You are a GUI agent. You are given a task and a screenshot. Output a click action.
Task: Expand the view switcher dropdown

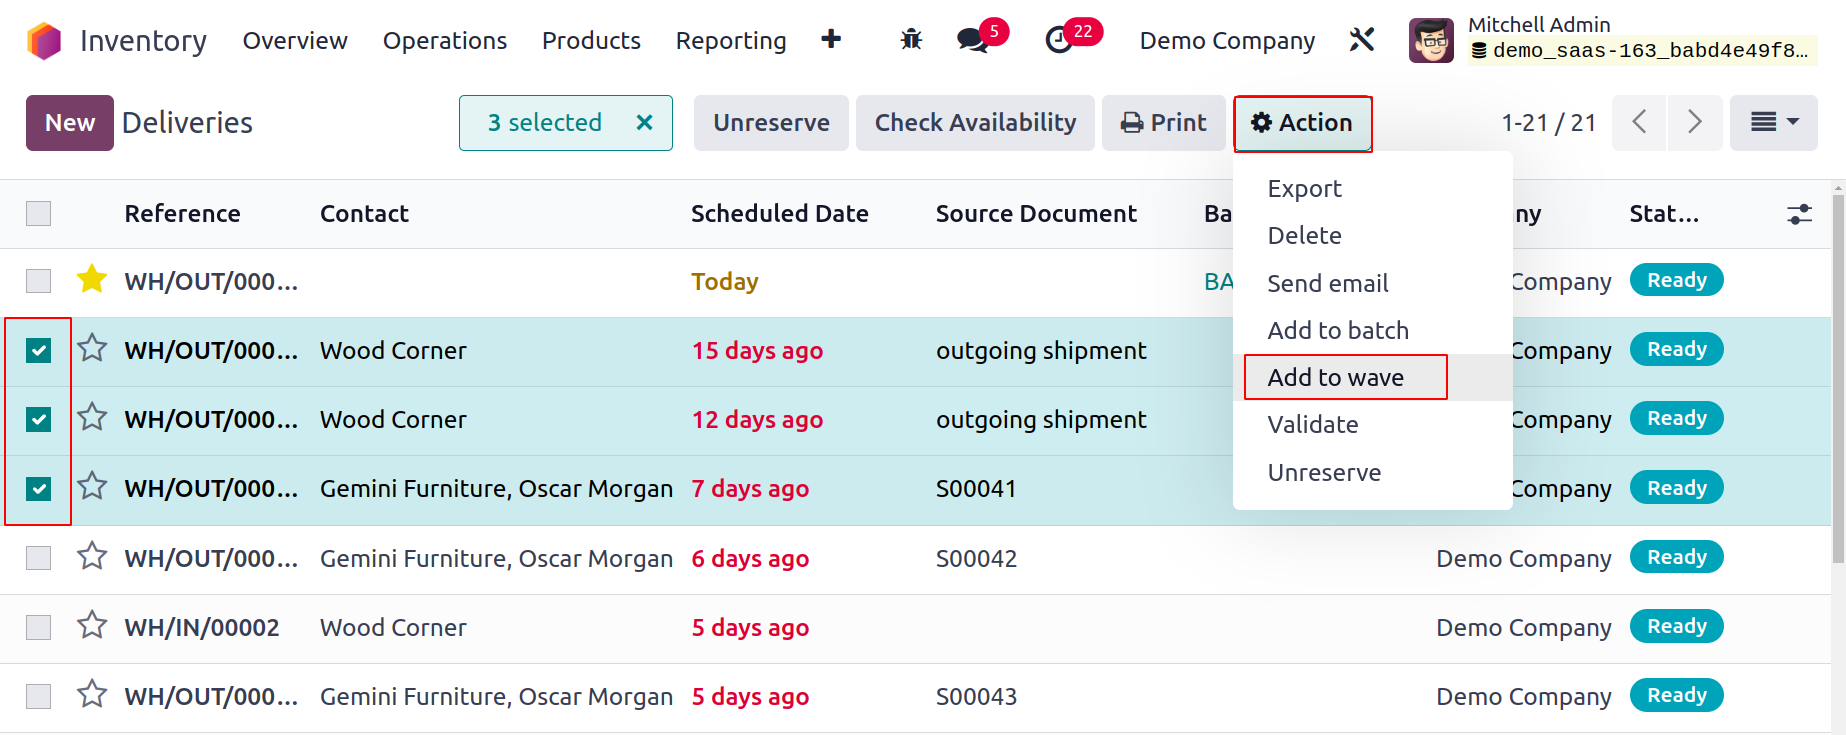tap(1773, 122)
